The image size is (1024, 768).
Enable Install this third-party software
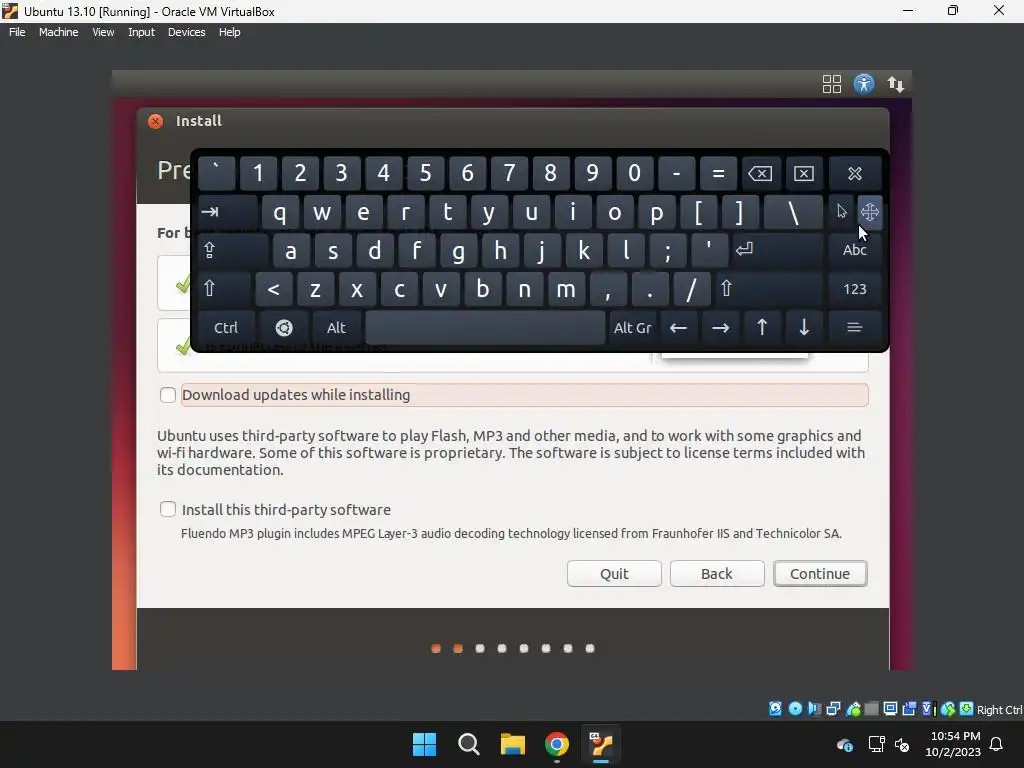click(x=168, y=509)
